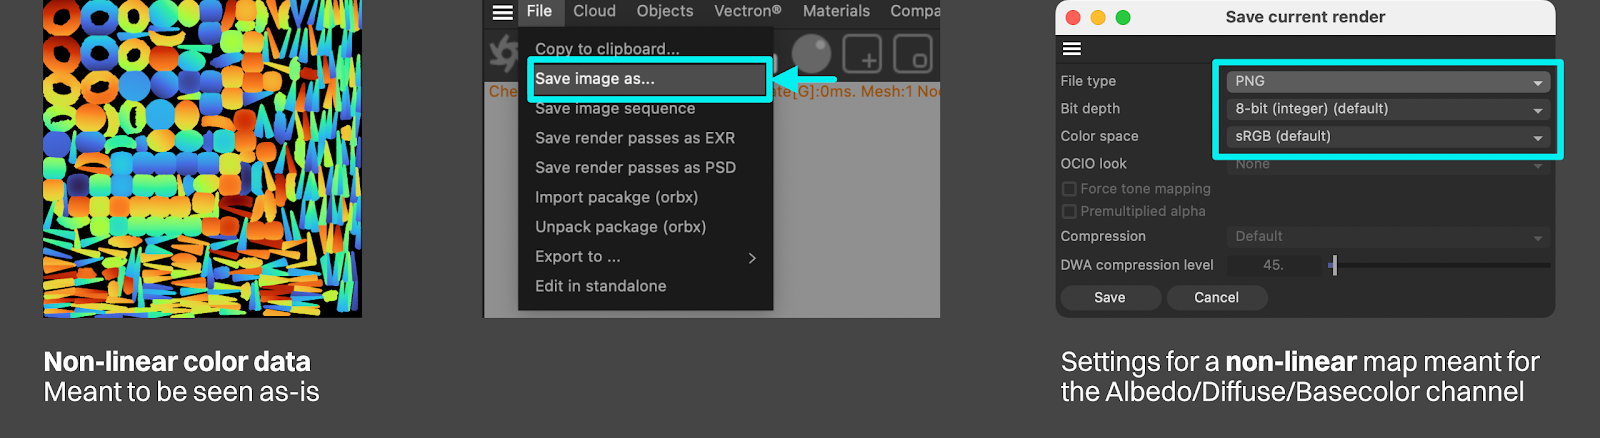Adjust the DWA compression level slider
This screenshot has height=438, width=1600.
coord(1334,265)
